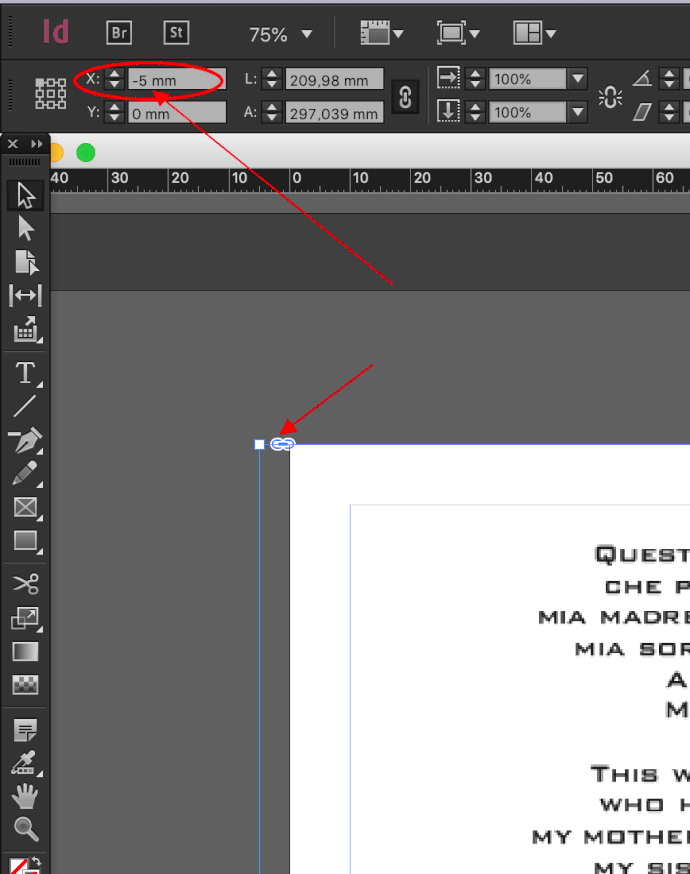The image size is (690, 874).
Task: Expand tools panel with double arrows
Action: click(x=37, y=144)
